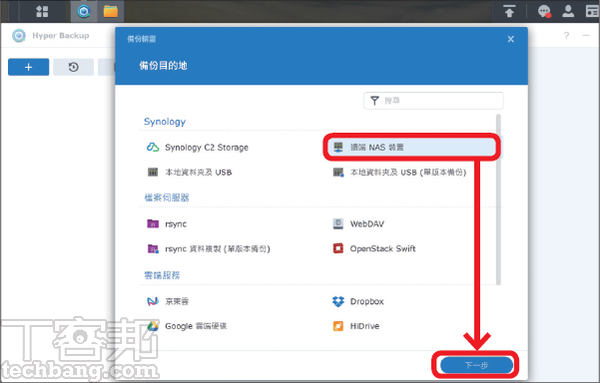Choose rsync 資料複製 (單版本備份) option
Screen dimensions: 600x383
click(217, 249)
